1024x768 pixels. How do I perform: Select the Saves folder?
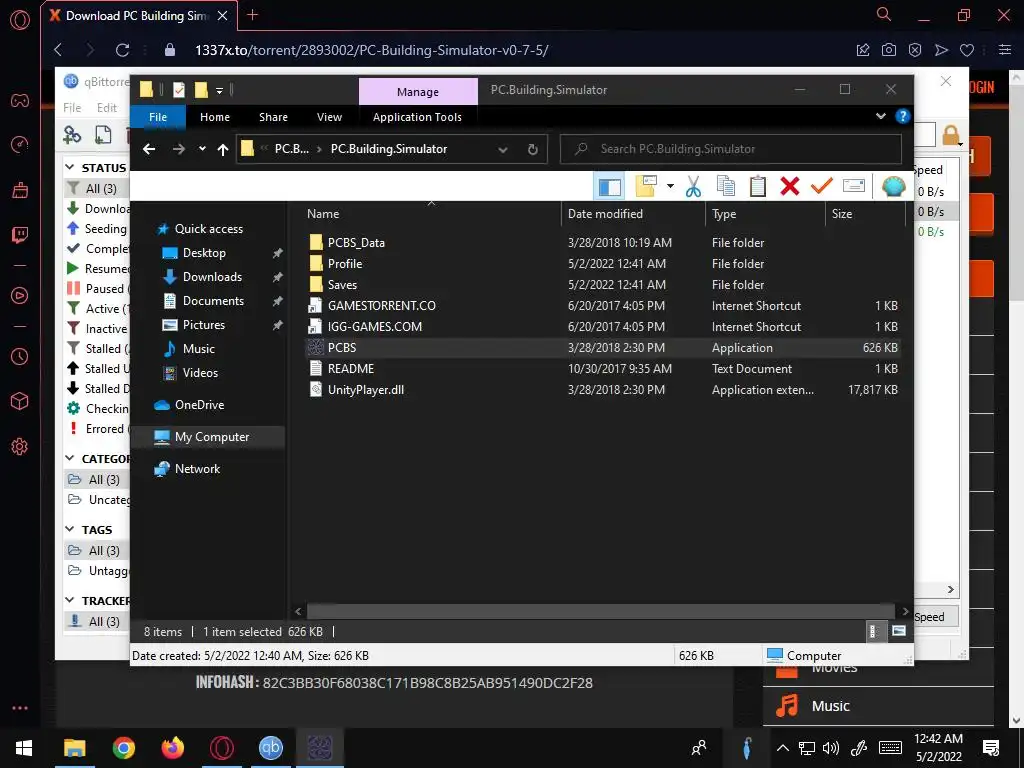(x=342, y=285)
